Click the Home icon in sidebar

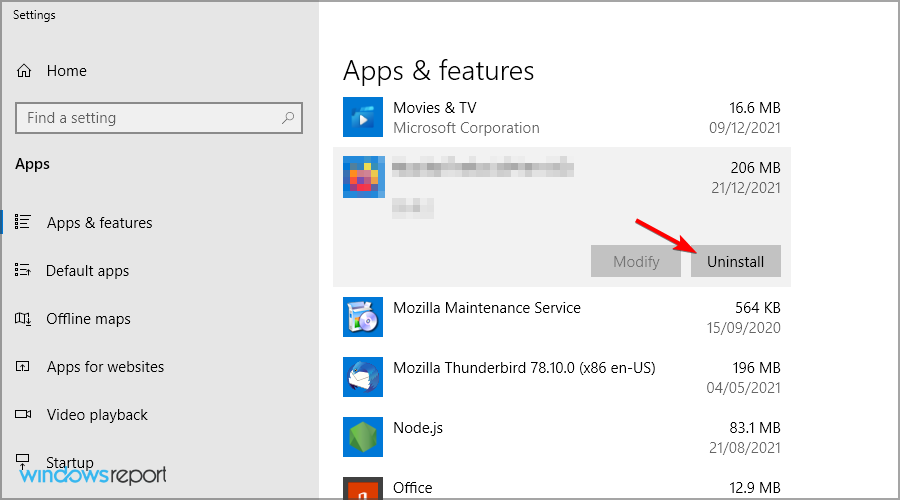(x=24, y=71)
